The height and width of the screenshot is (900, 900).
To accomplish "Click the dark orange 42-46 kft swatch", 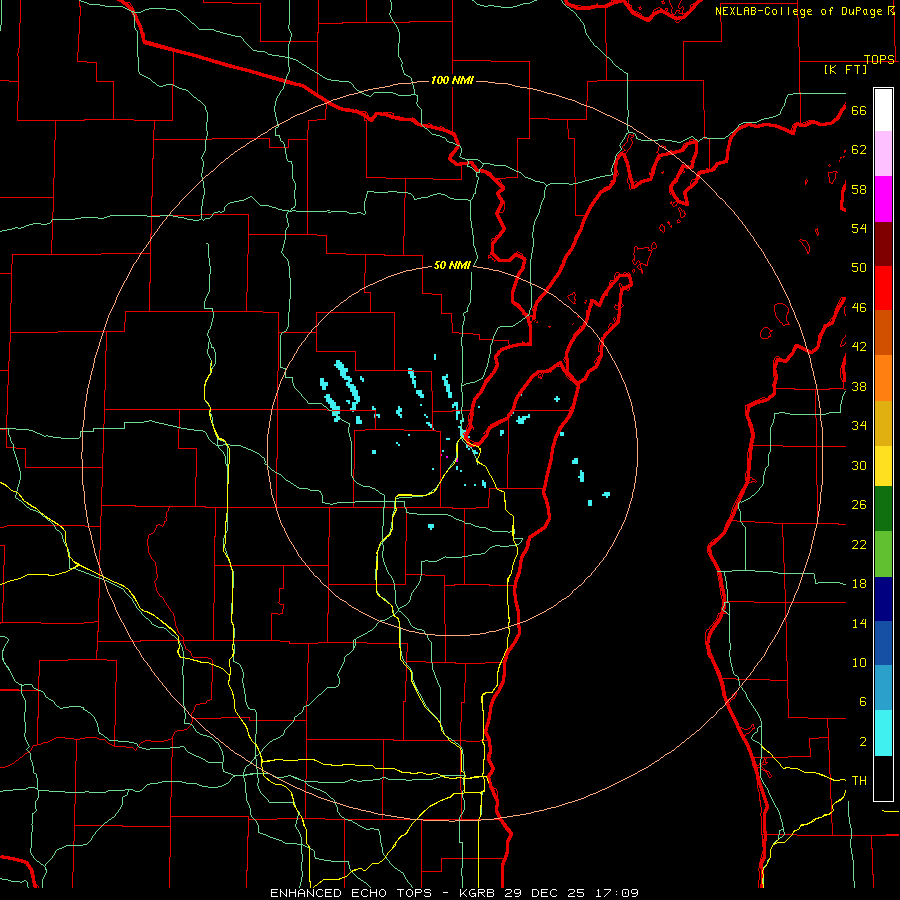I will (x=883, y=332).
